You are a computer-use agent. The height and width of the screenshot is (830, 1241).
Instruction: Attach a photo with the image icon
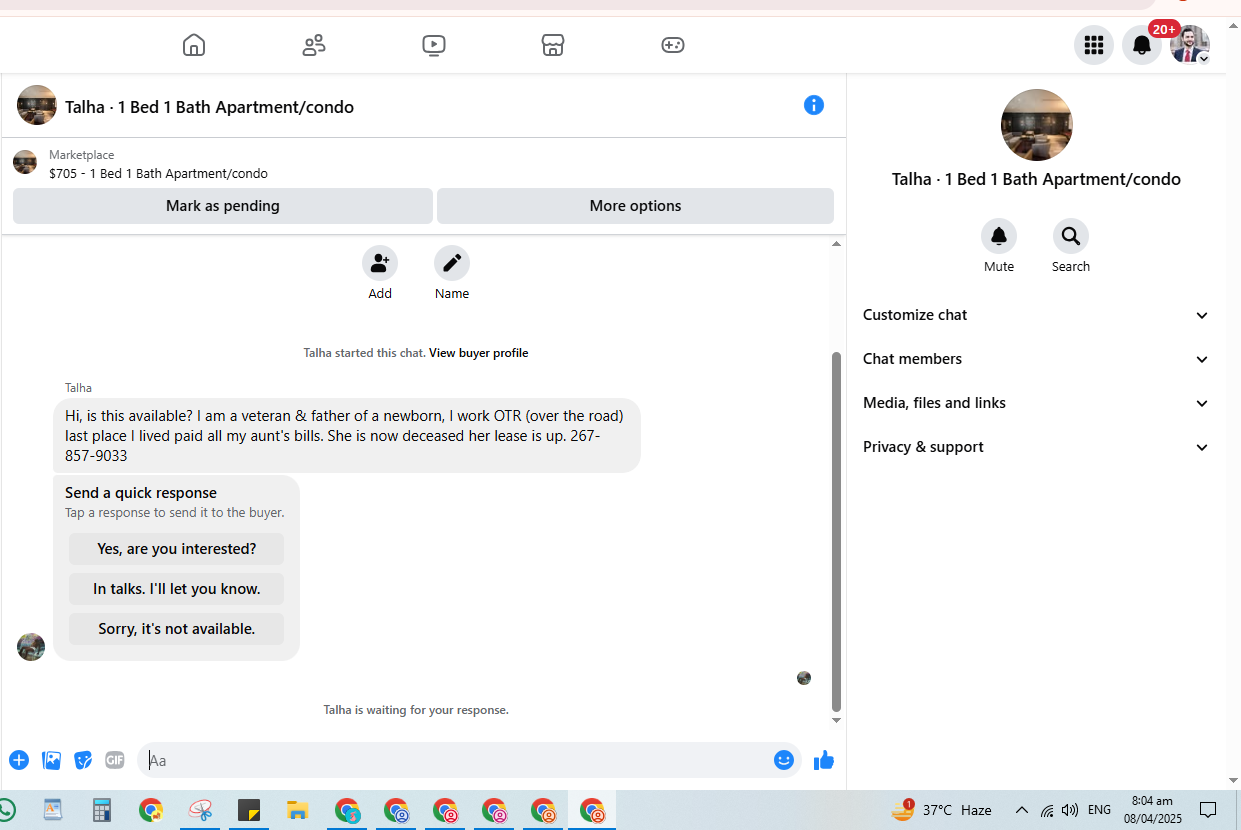tap(51, 760)
